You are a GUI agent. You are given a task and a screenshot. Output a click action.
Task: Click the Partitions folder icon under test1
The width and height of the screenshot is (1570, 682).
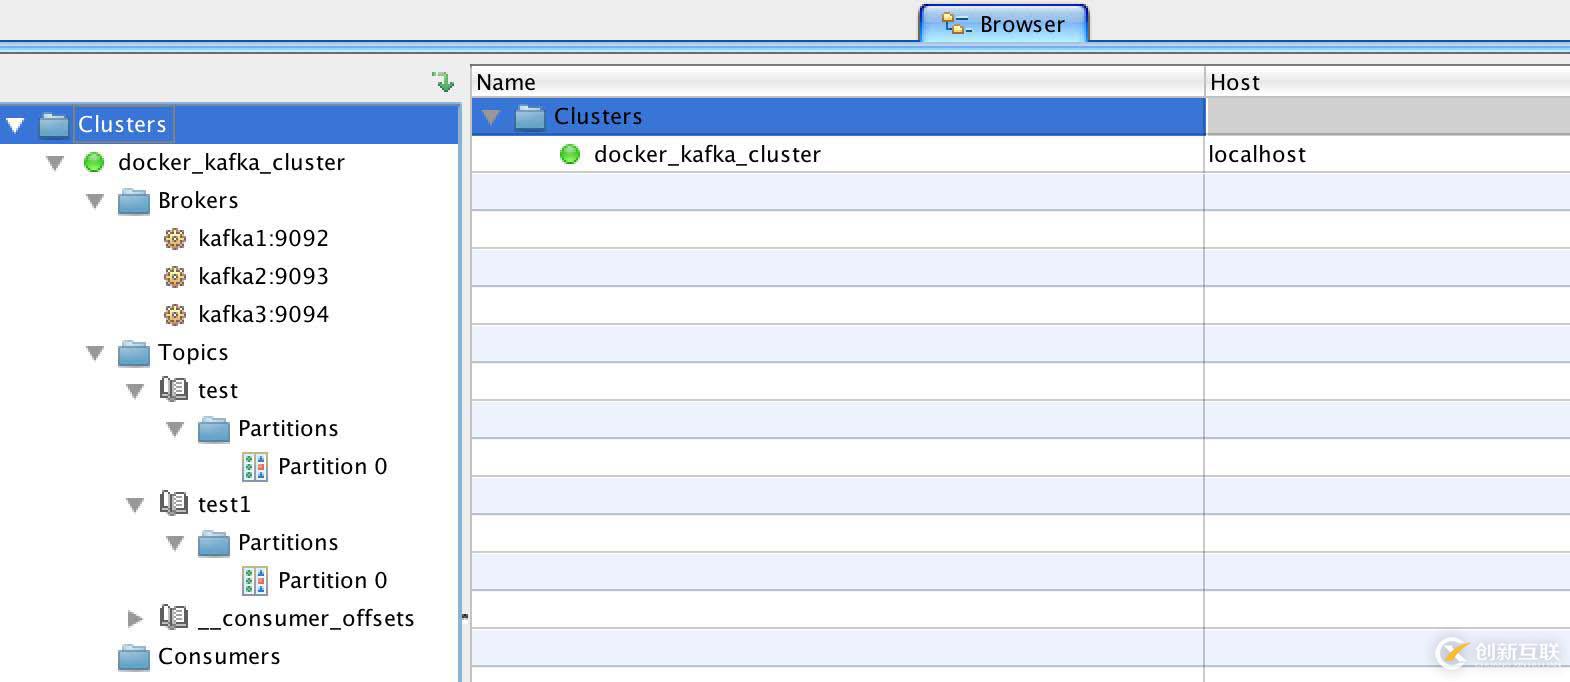click(214, 543)
